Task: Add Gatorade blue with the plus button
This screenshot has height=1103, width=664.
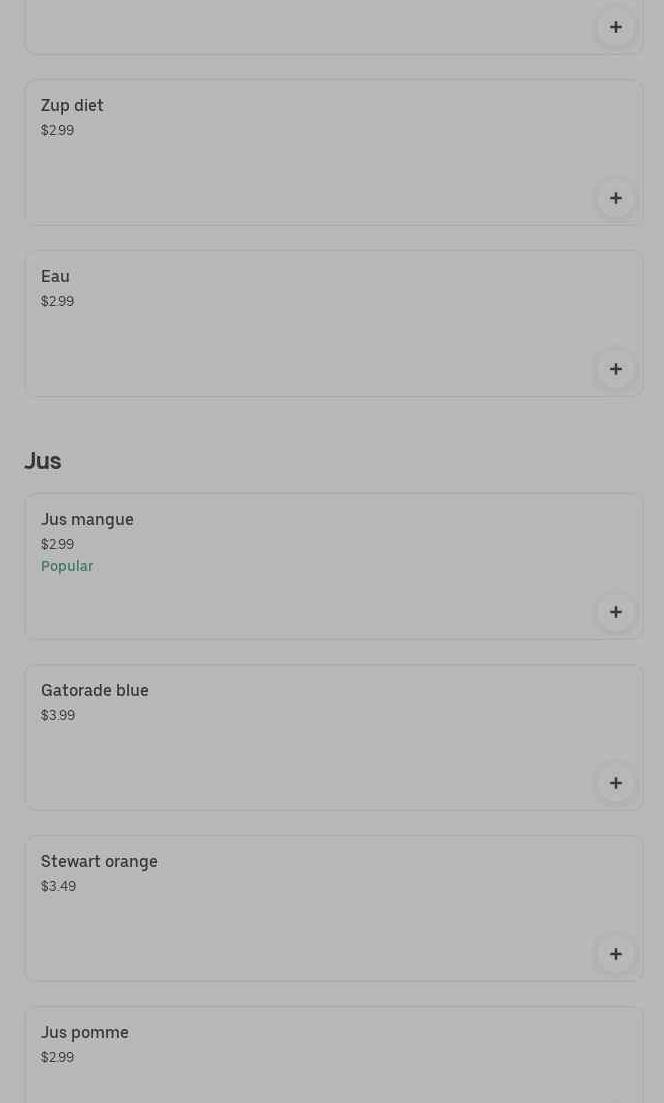Action: pyautogui.click(x=615, y=783)
